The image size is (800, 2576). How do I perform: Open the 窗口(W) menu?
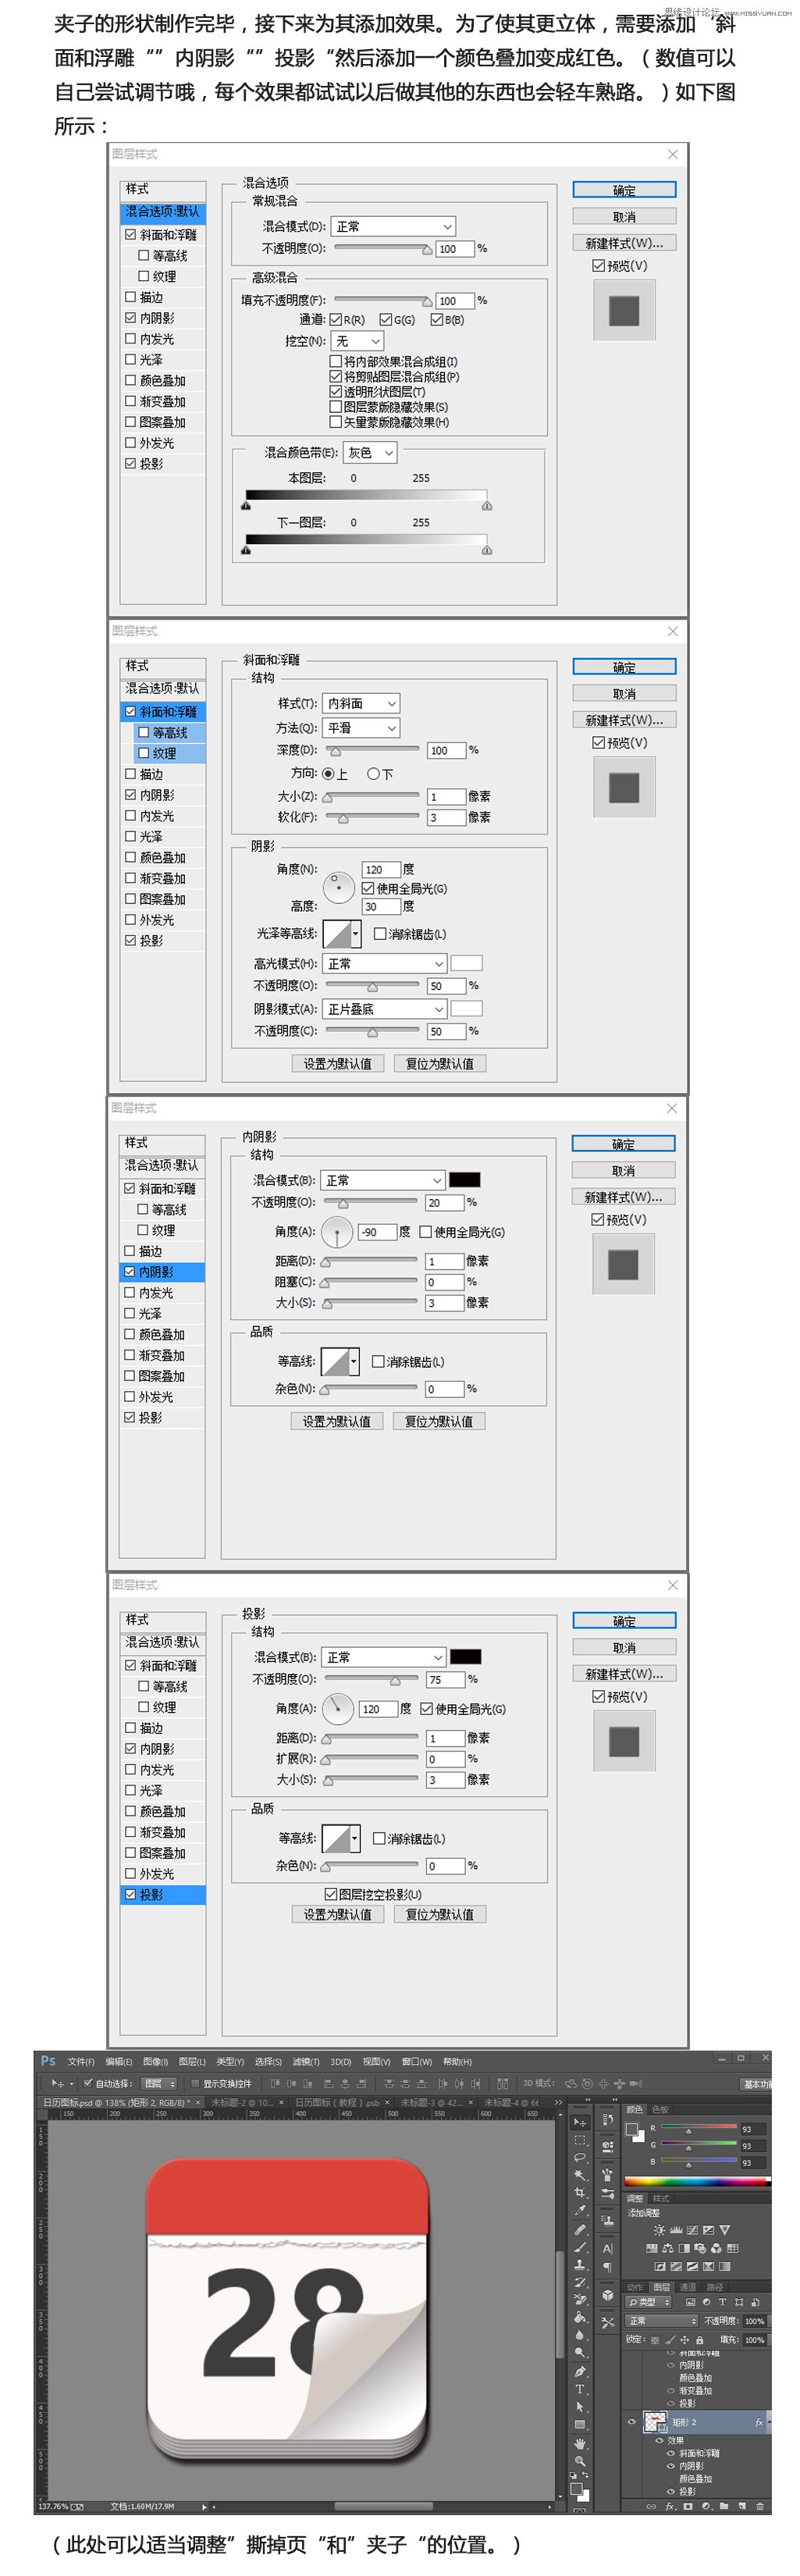pyautogui.click(x=418, y=2061)
